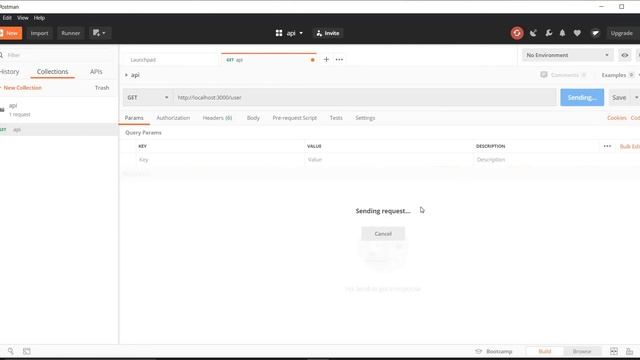Screen dimensions: 640x360
Task: Open the Authorization tab
Action: [x=173, y=118]
